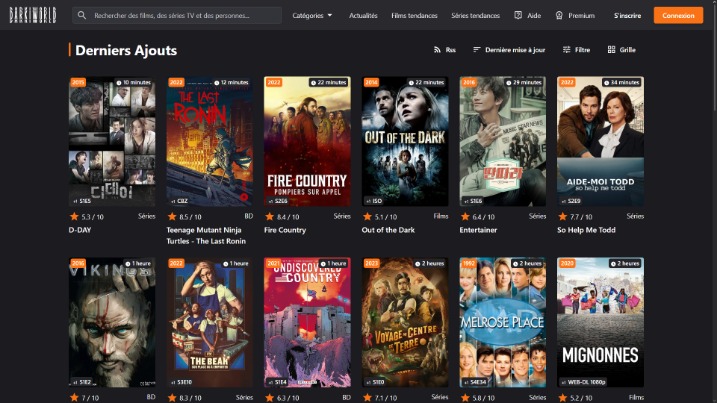Click the 29 minutes badge on Entertainer

[524, 82]
